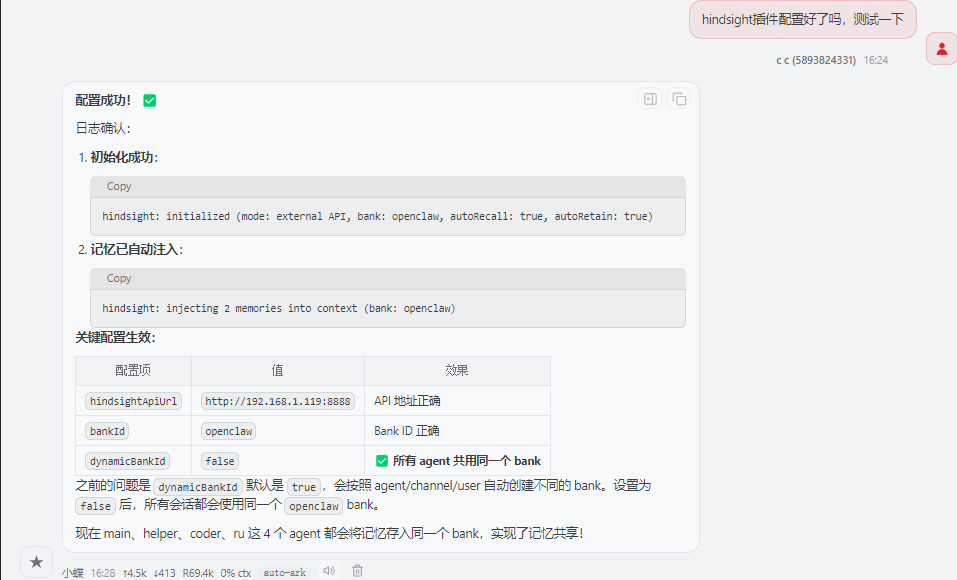Click the trash delete icon in status bar
Image resolution: width=957 pixels, height=580 pixels.
coord(357,571)
